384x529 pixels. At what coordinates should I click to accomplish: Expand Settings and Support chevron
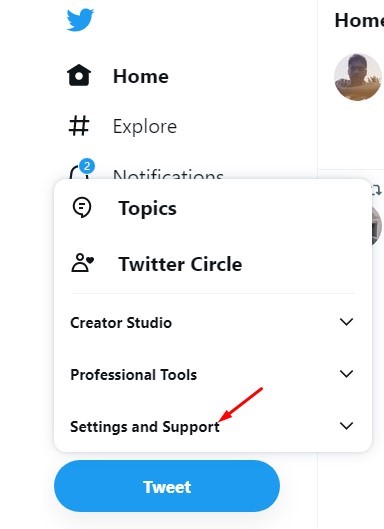coord(346,426)
